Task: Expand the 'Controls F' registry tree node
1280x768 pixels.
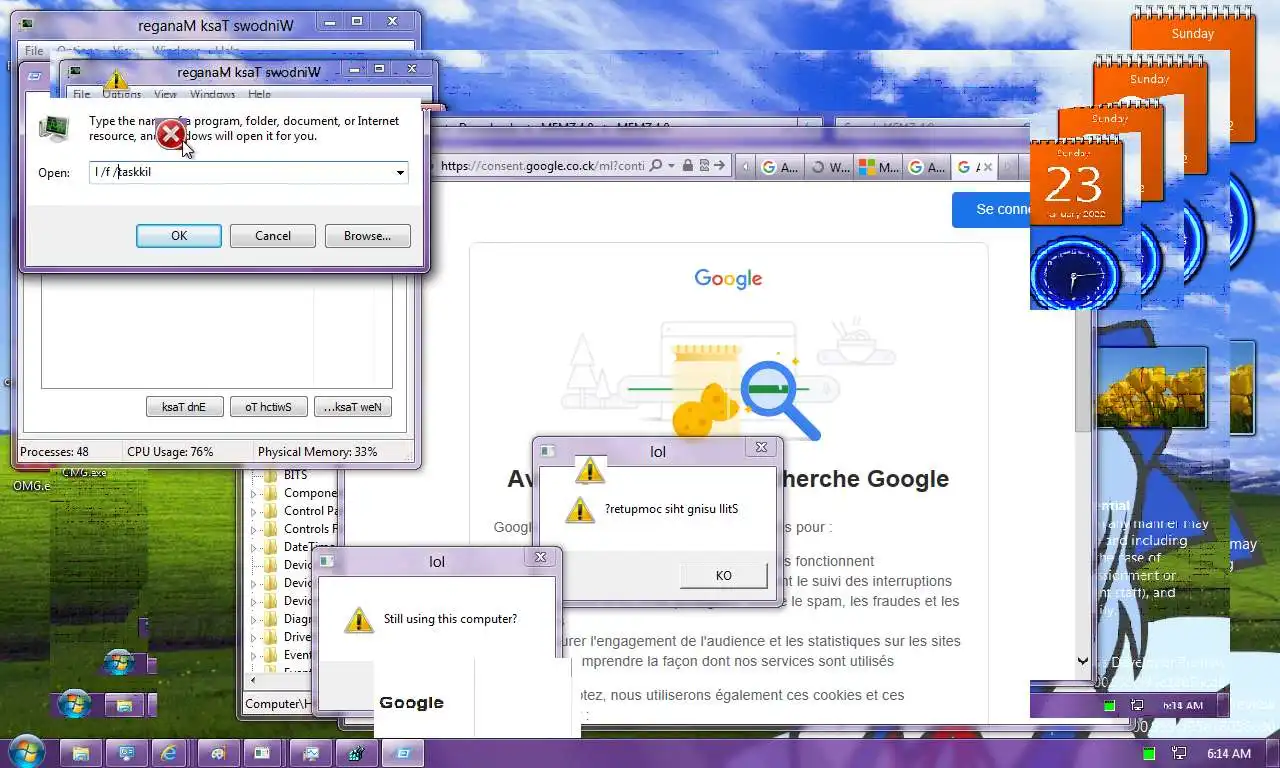Action: (x=253, y=529)
